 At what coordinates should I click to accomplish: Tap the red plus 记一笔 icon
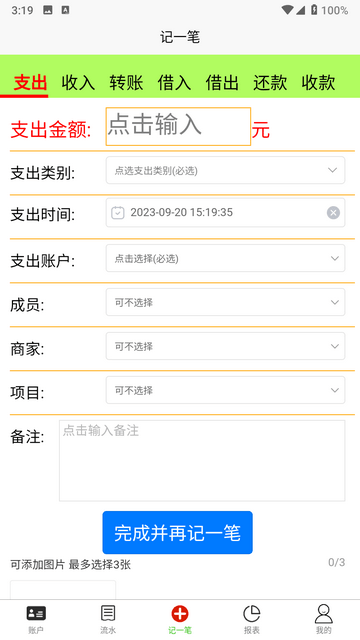[180, 613]
